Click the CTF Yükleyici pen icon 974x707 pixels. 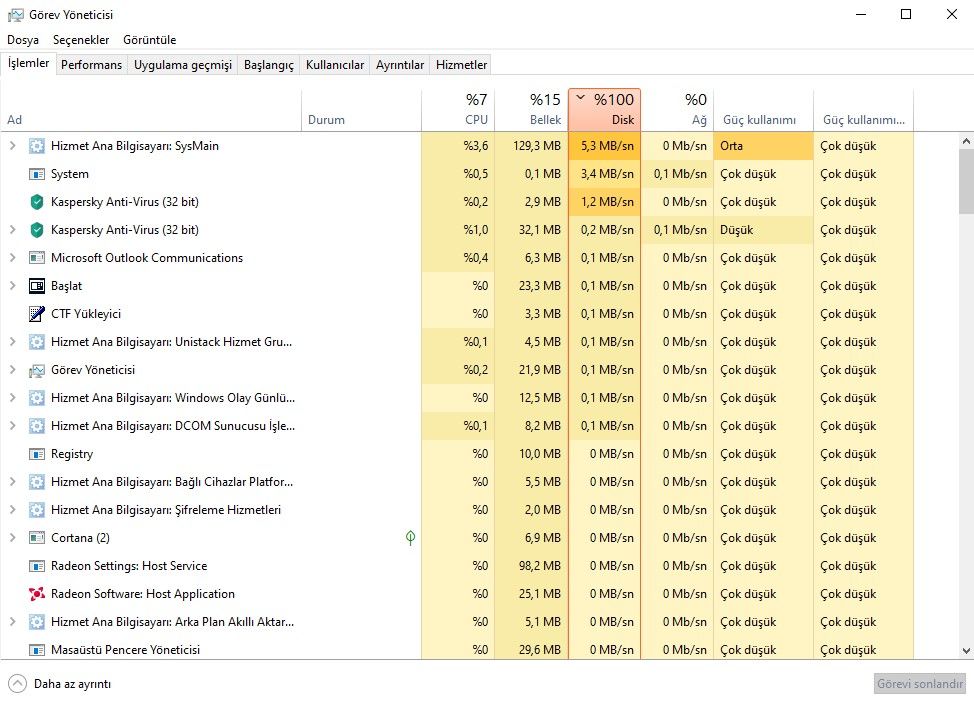click(x=37, y=314)
